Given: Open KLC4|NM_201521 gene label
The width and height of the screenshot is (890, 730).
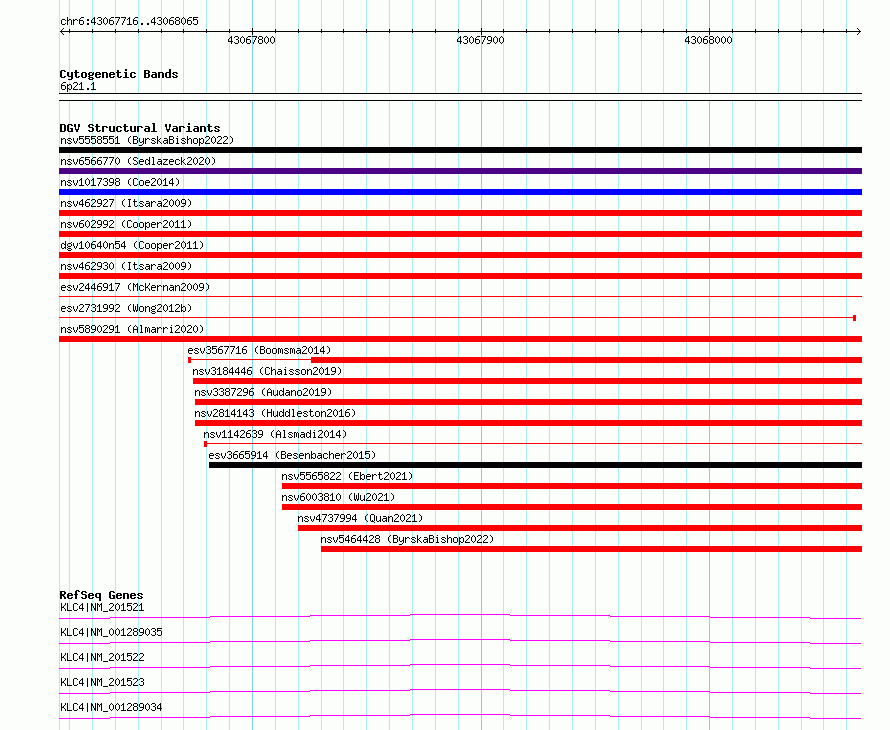Looking at the screenshot, I should tap(102, 607).
